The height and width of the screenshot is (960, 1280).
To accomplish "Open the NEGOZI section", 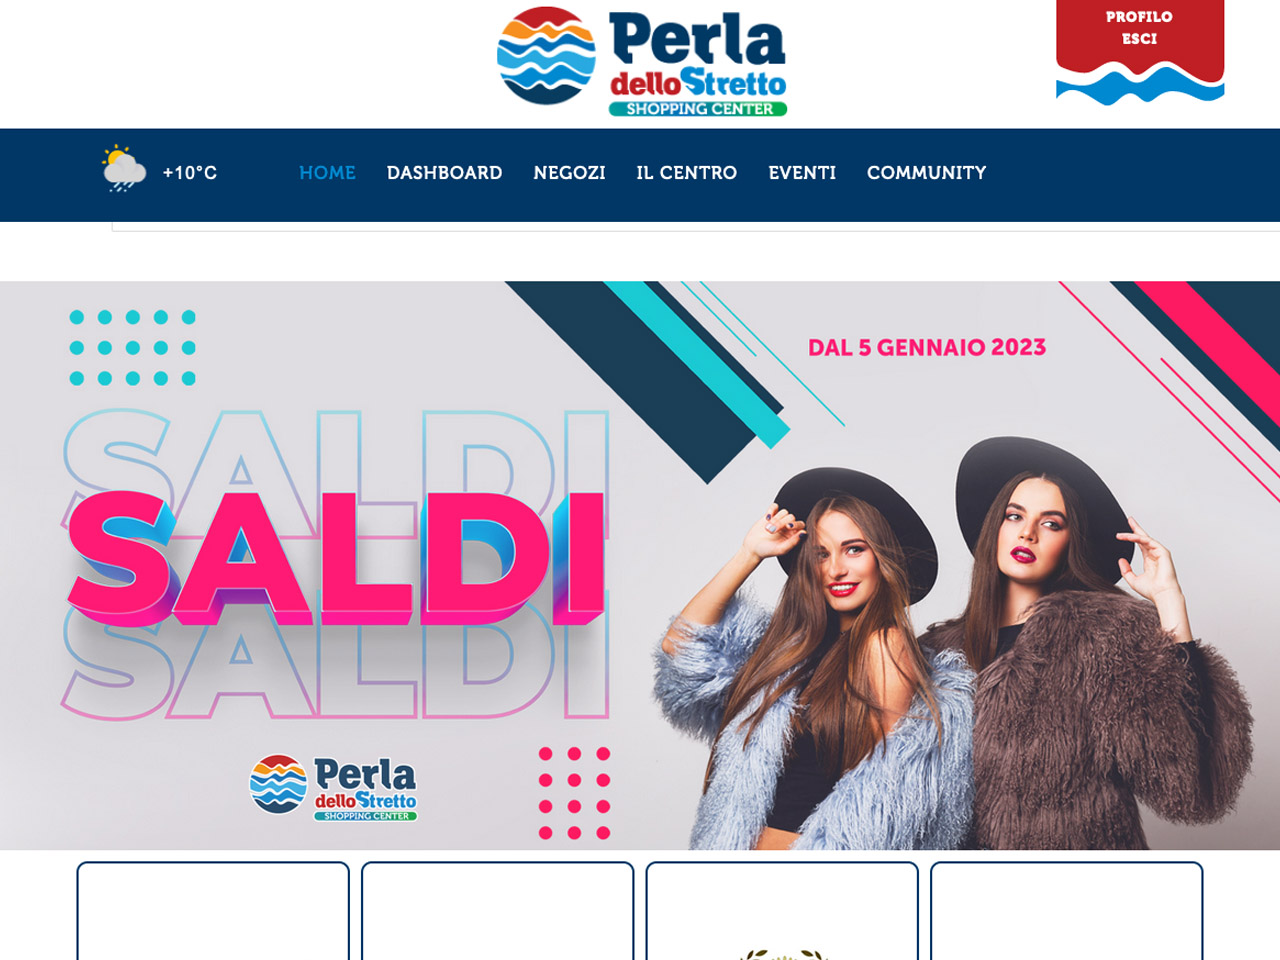I will coord(570,173).
